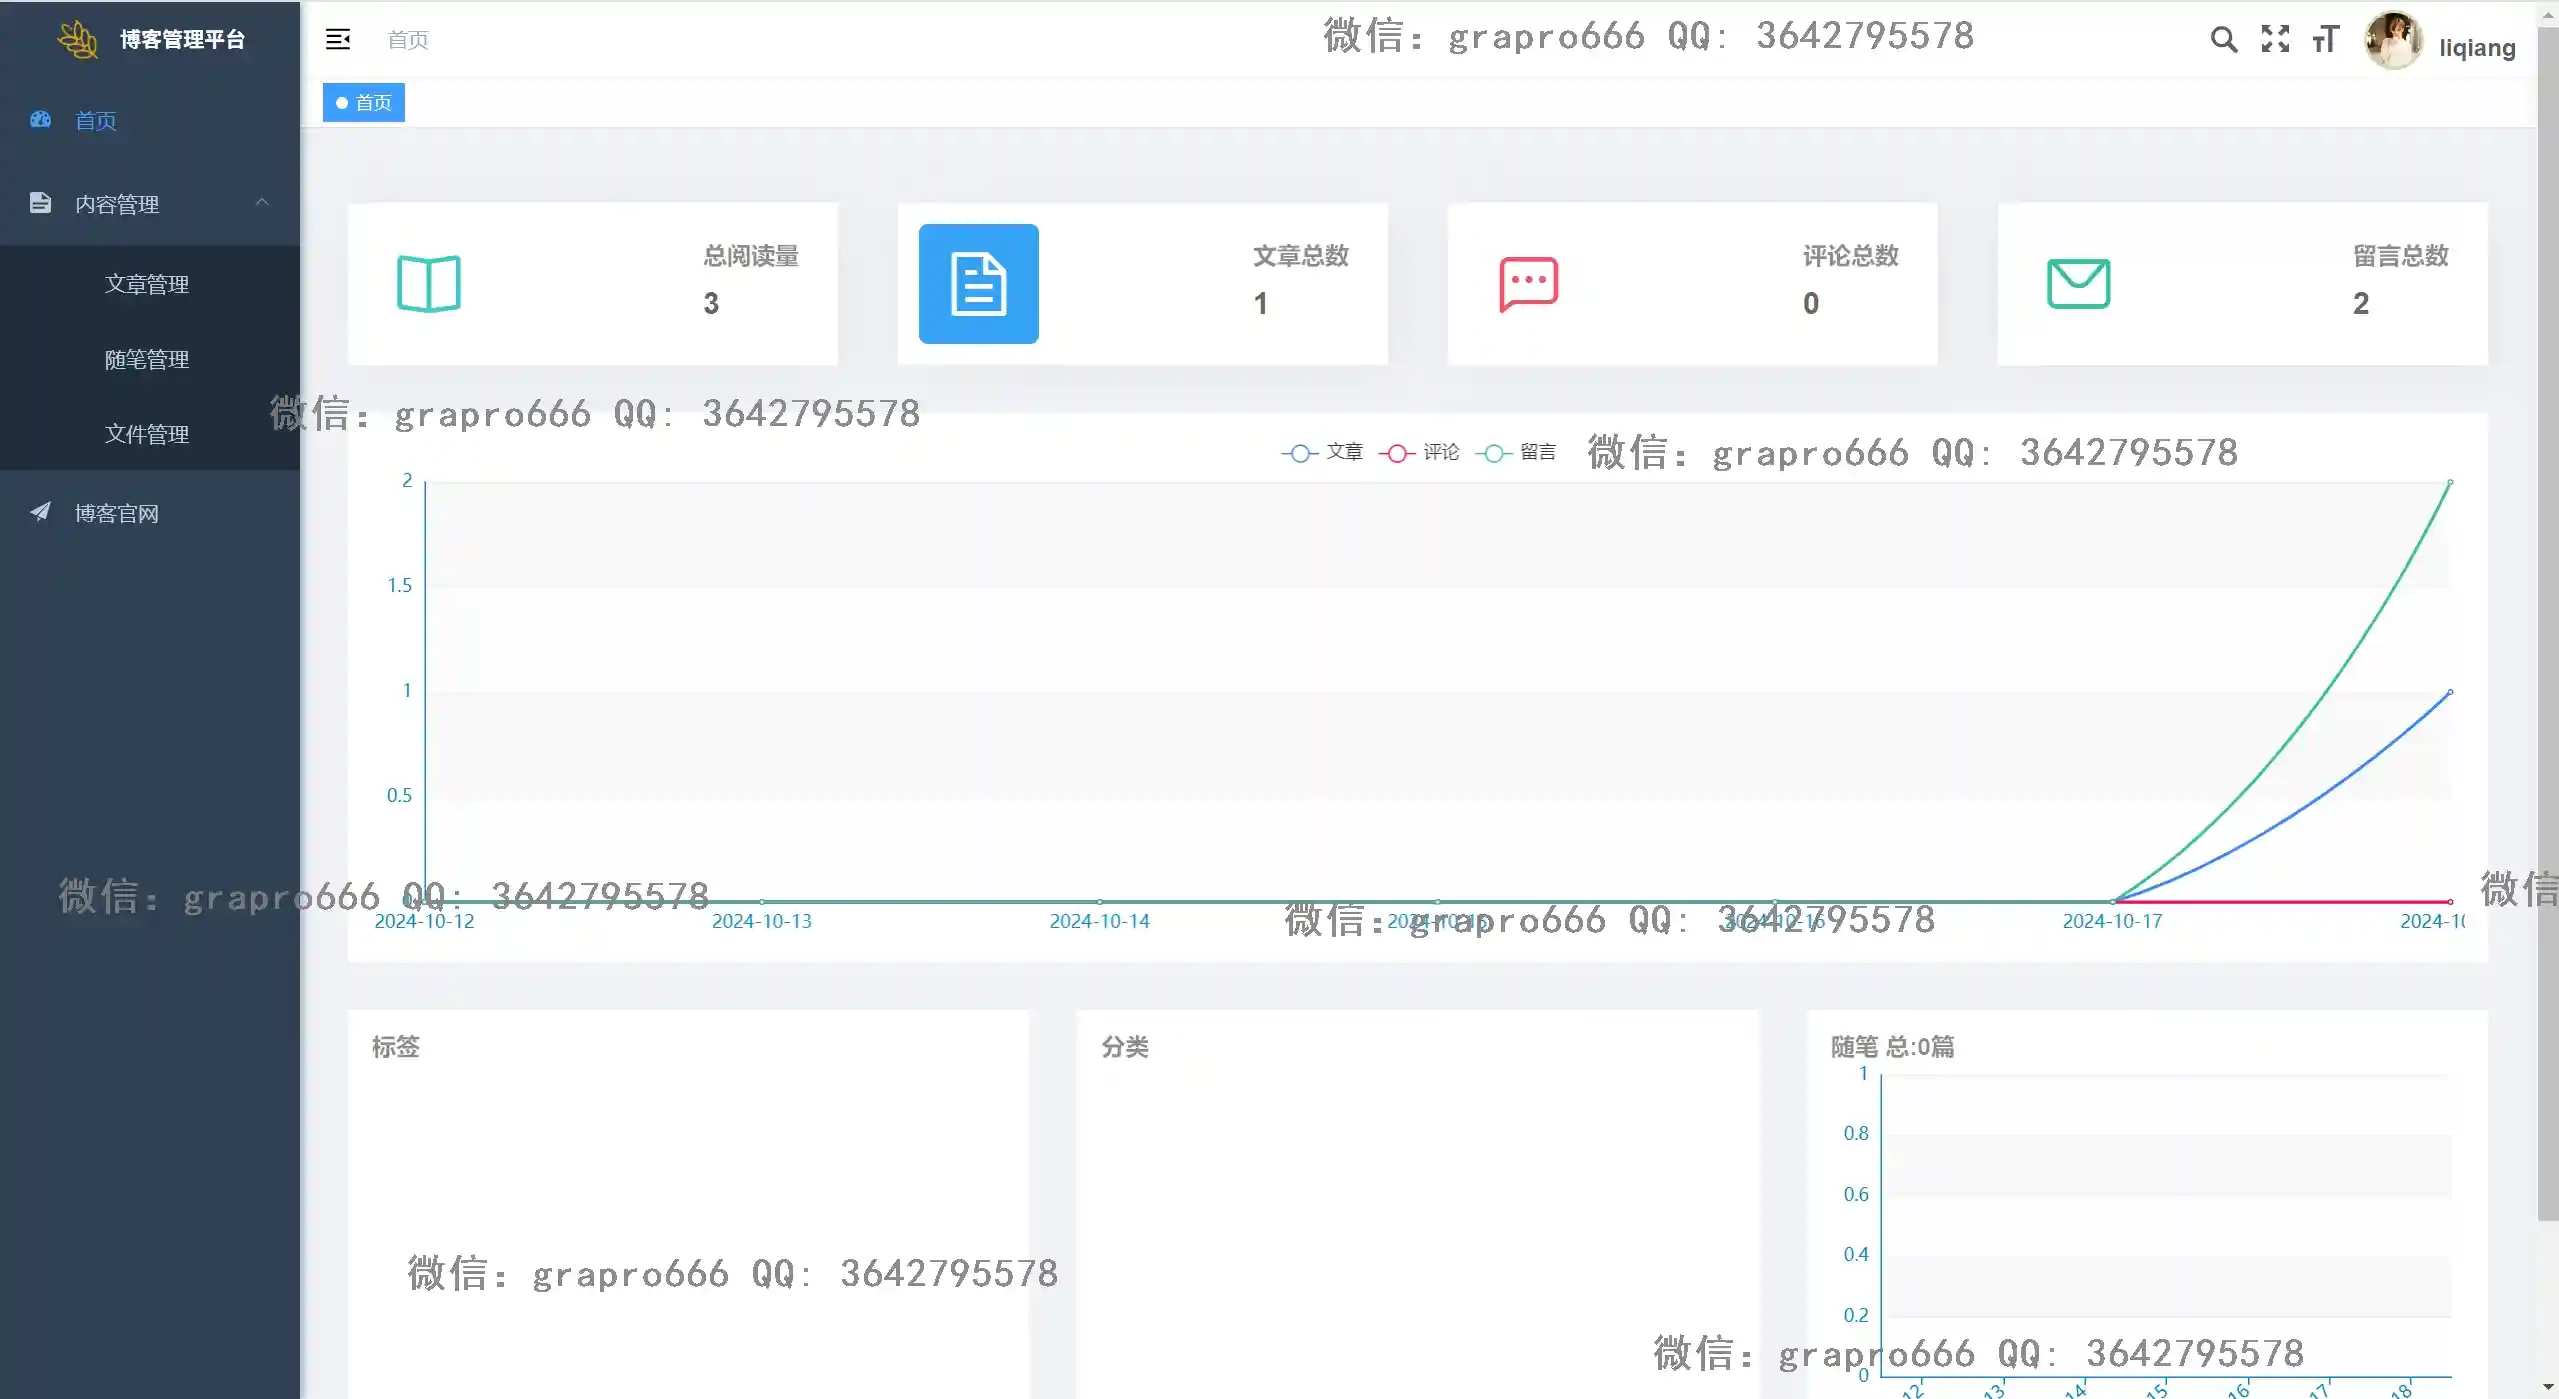
Task: Open the liqiang user avatar menu
Action: pos(2392,41)
